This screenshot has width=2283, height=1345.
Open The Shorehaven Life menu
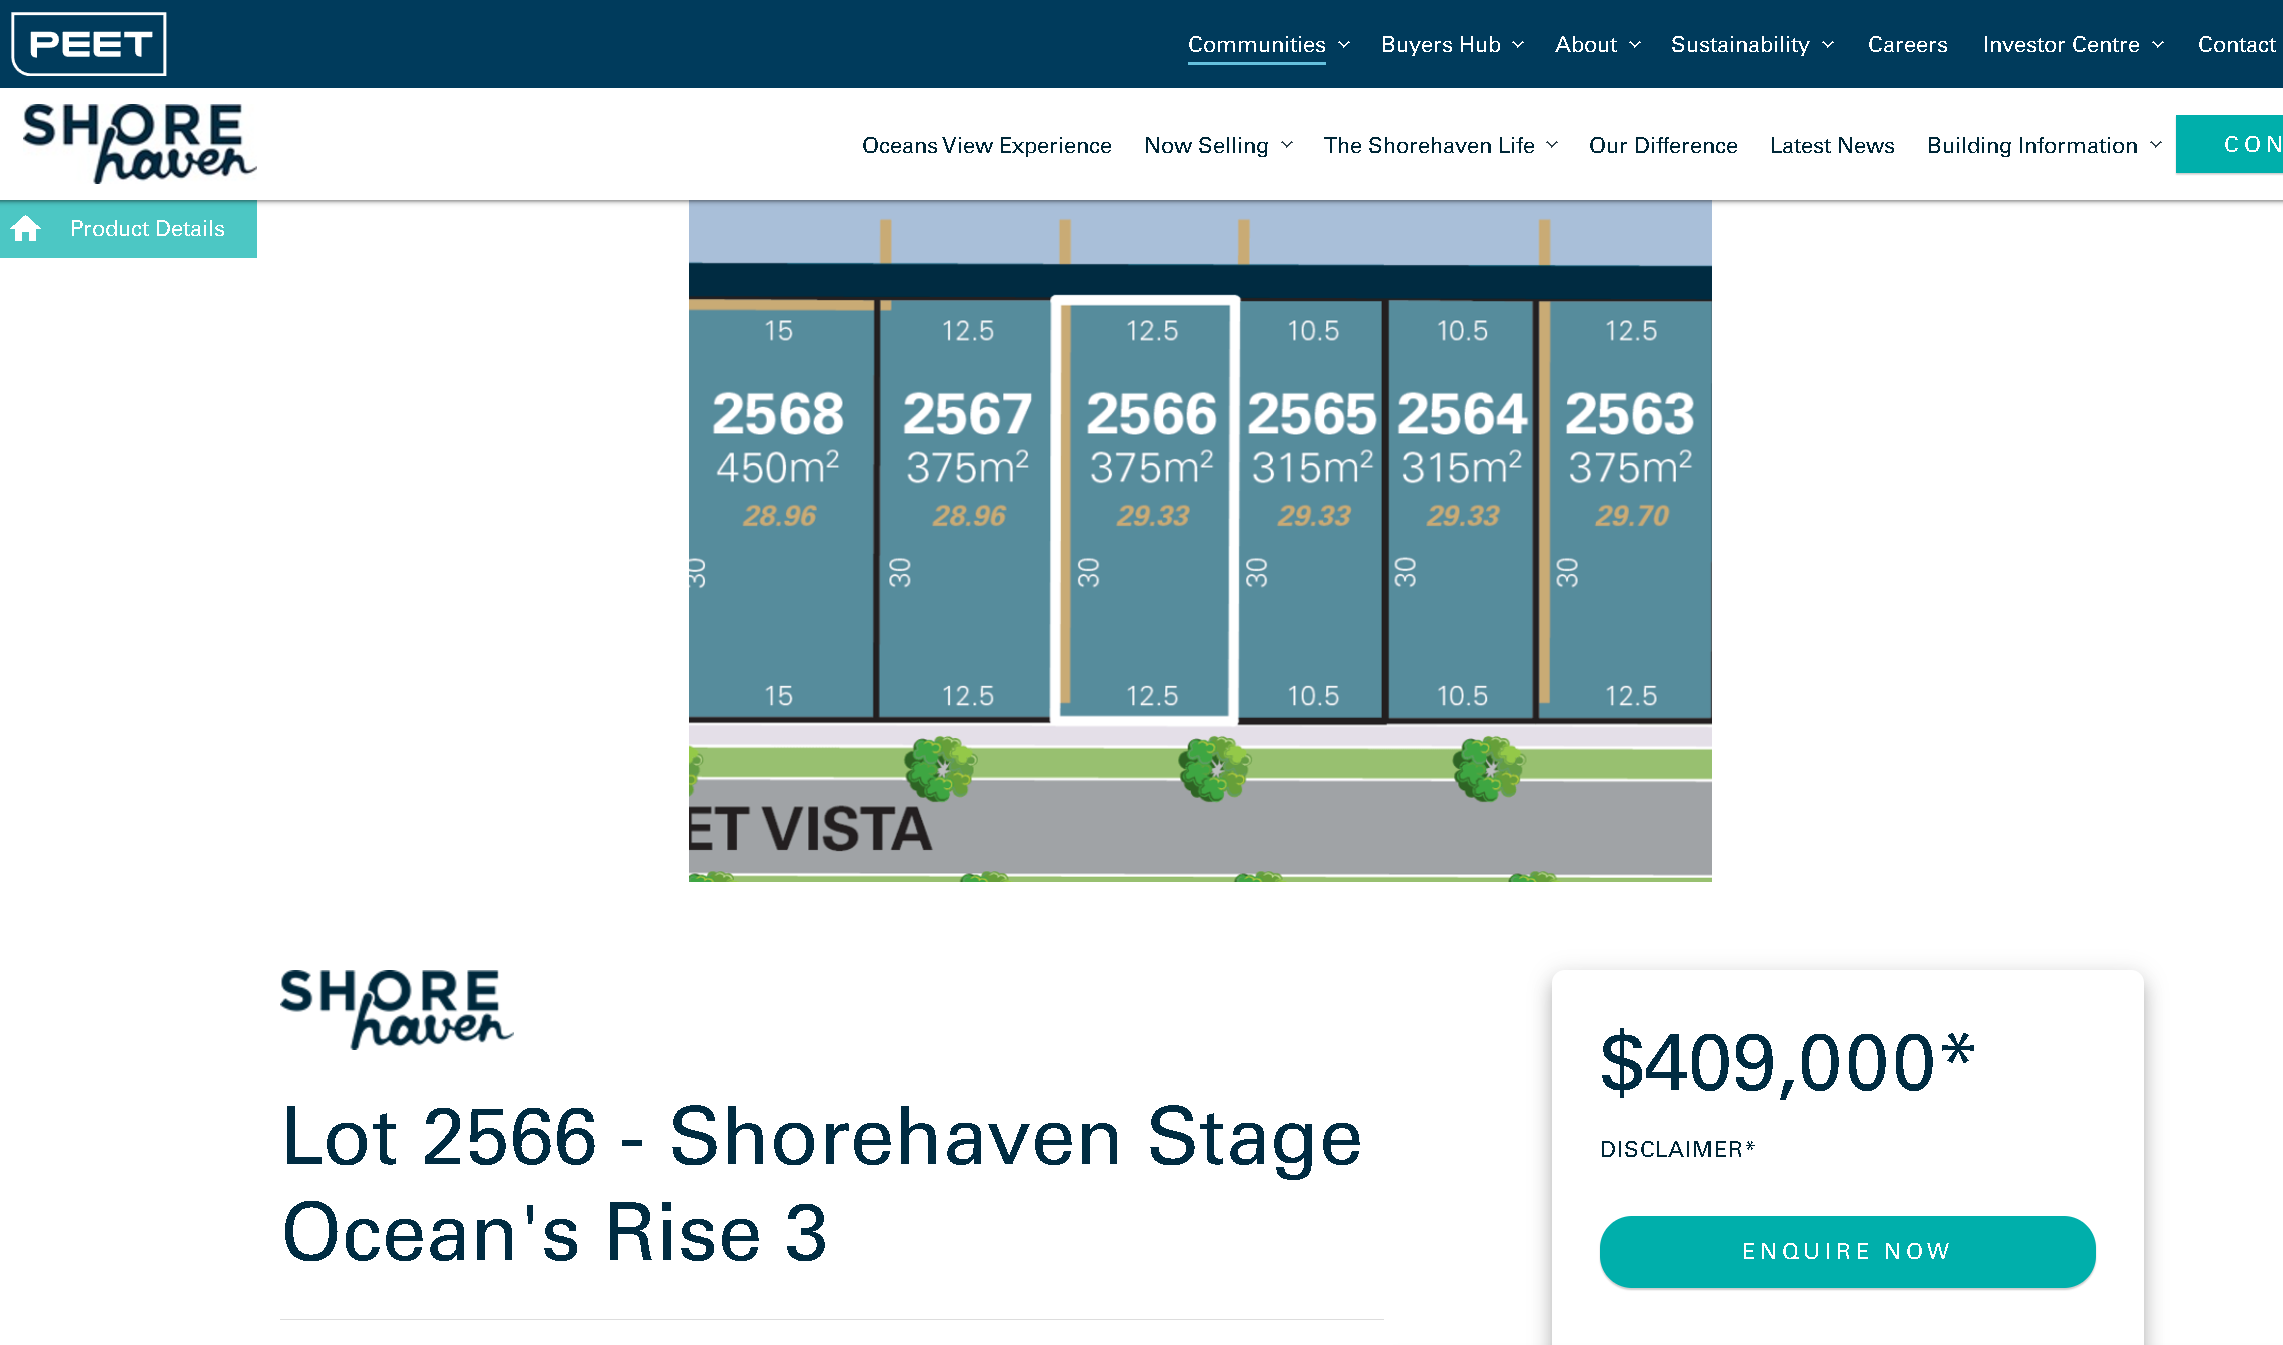[x=1429, y=146]
